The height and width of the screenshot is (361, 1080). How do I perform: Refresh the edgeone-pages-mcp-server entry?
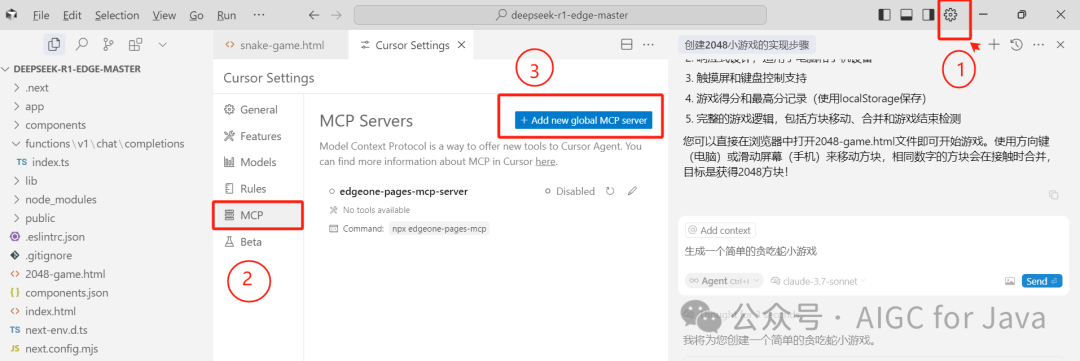point(610,192)
